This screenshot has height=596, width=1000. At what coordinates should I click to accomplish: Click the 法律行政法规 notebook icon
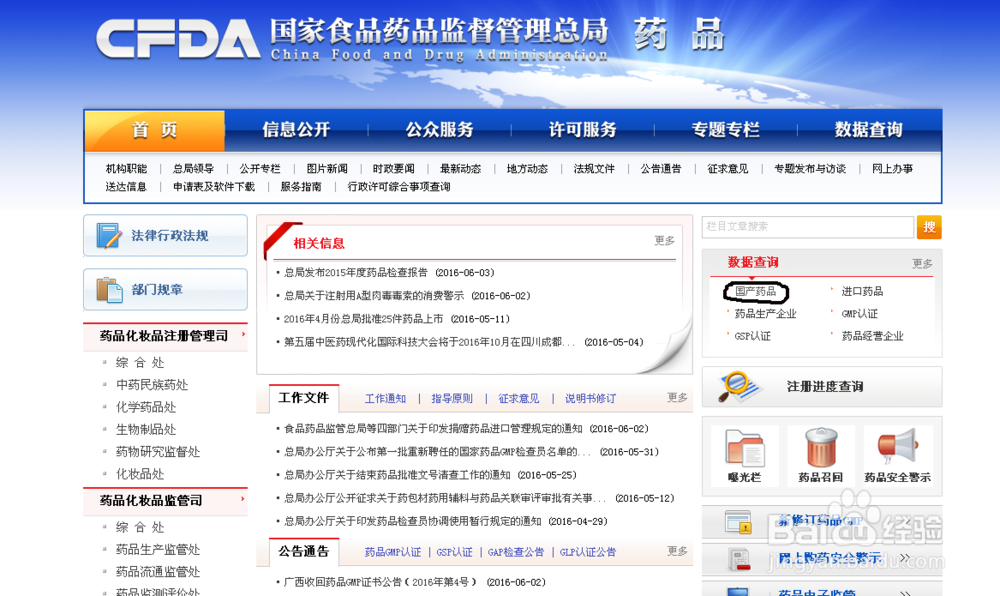click(108, 235)
